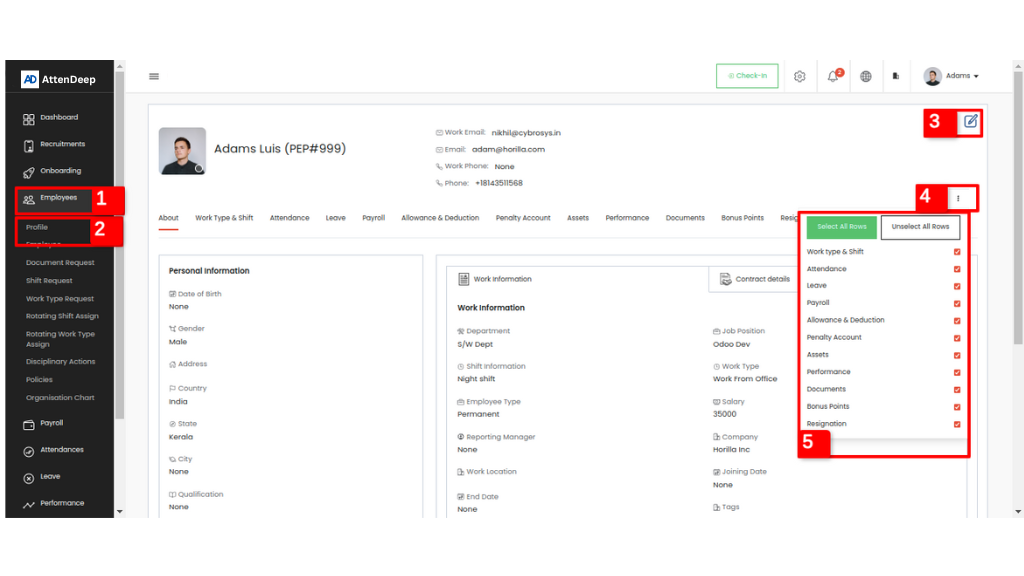Open the notifications bell icon

(833, 76)
